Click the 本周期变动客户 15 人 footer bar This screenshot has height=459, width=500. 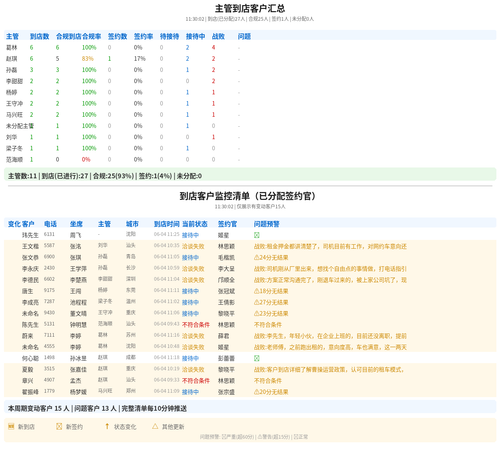coord(250,408)
